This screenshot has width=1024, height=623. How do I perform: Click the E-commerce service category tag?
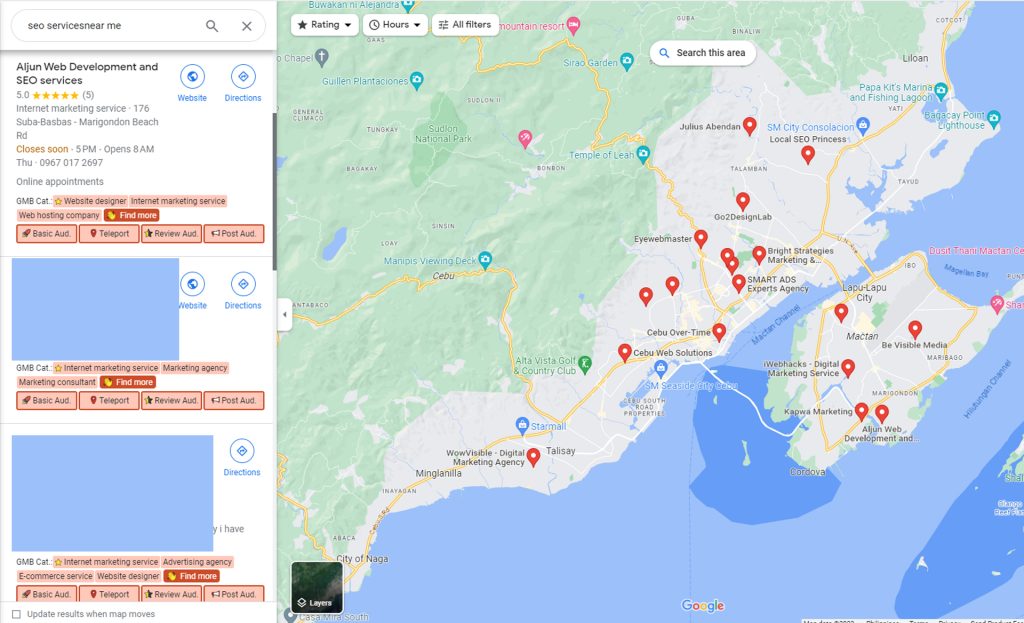click(x=56, y=576)
